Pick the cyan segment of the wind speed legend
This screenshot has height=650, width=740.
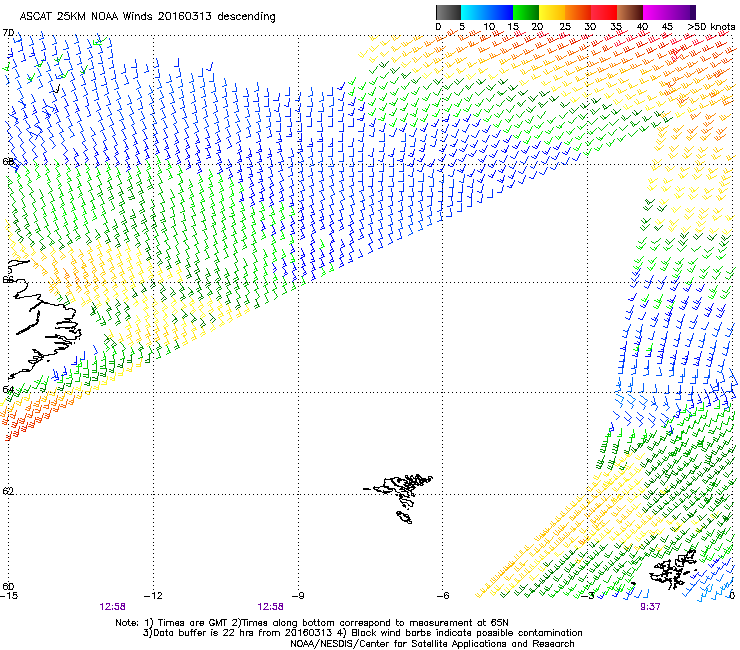(x=474, y=12)
